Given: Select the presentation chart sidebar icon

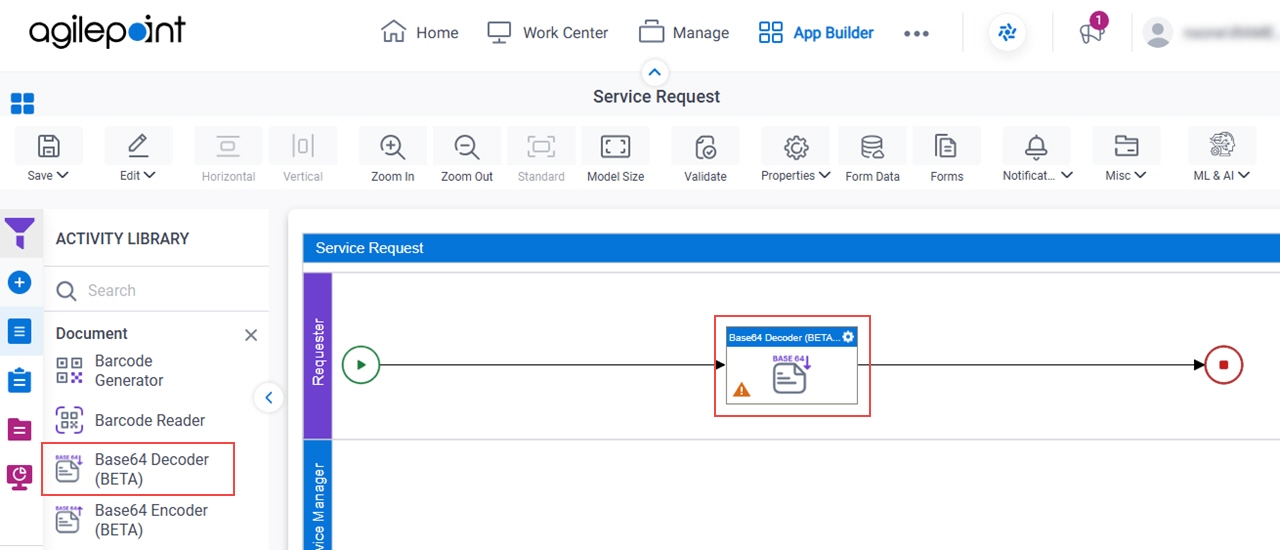Looking at the screenshot, I should [x=20, y=478].
